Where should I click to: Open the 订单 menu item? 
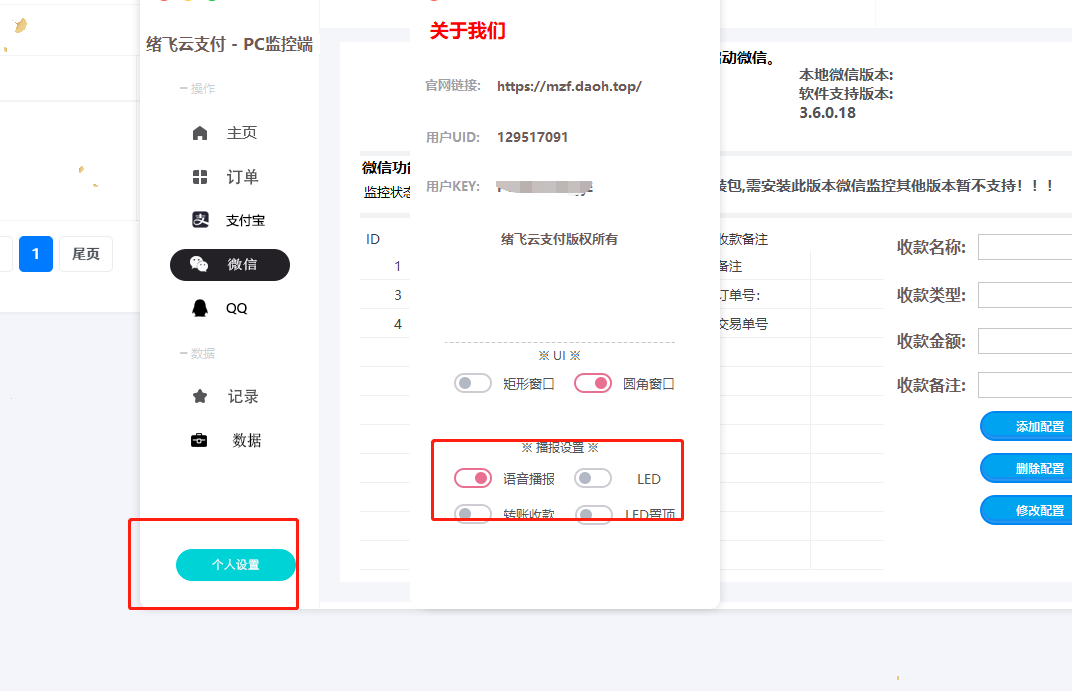coord(242,177)
